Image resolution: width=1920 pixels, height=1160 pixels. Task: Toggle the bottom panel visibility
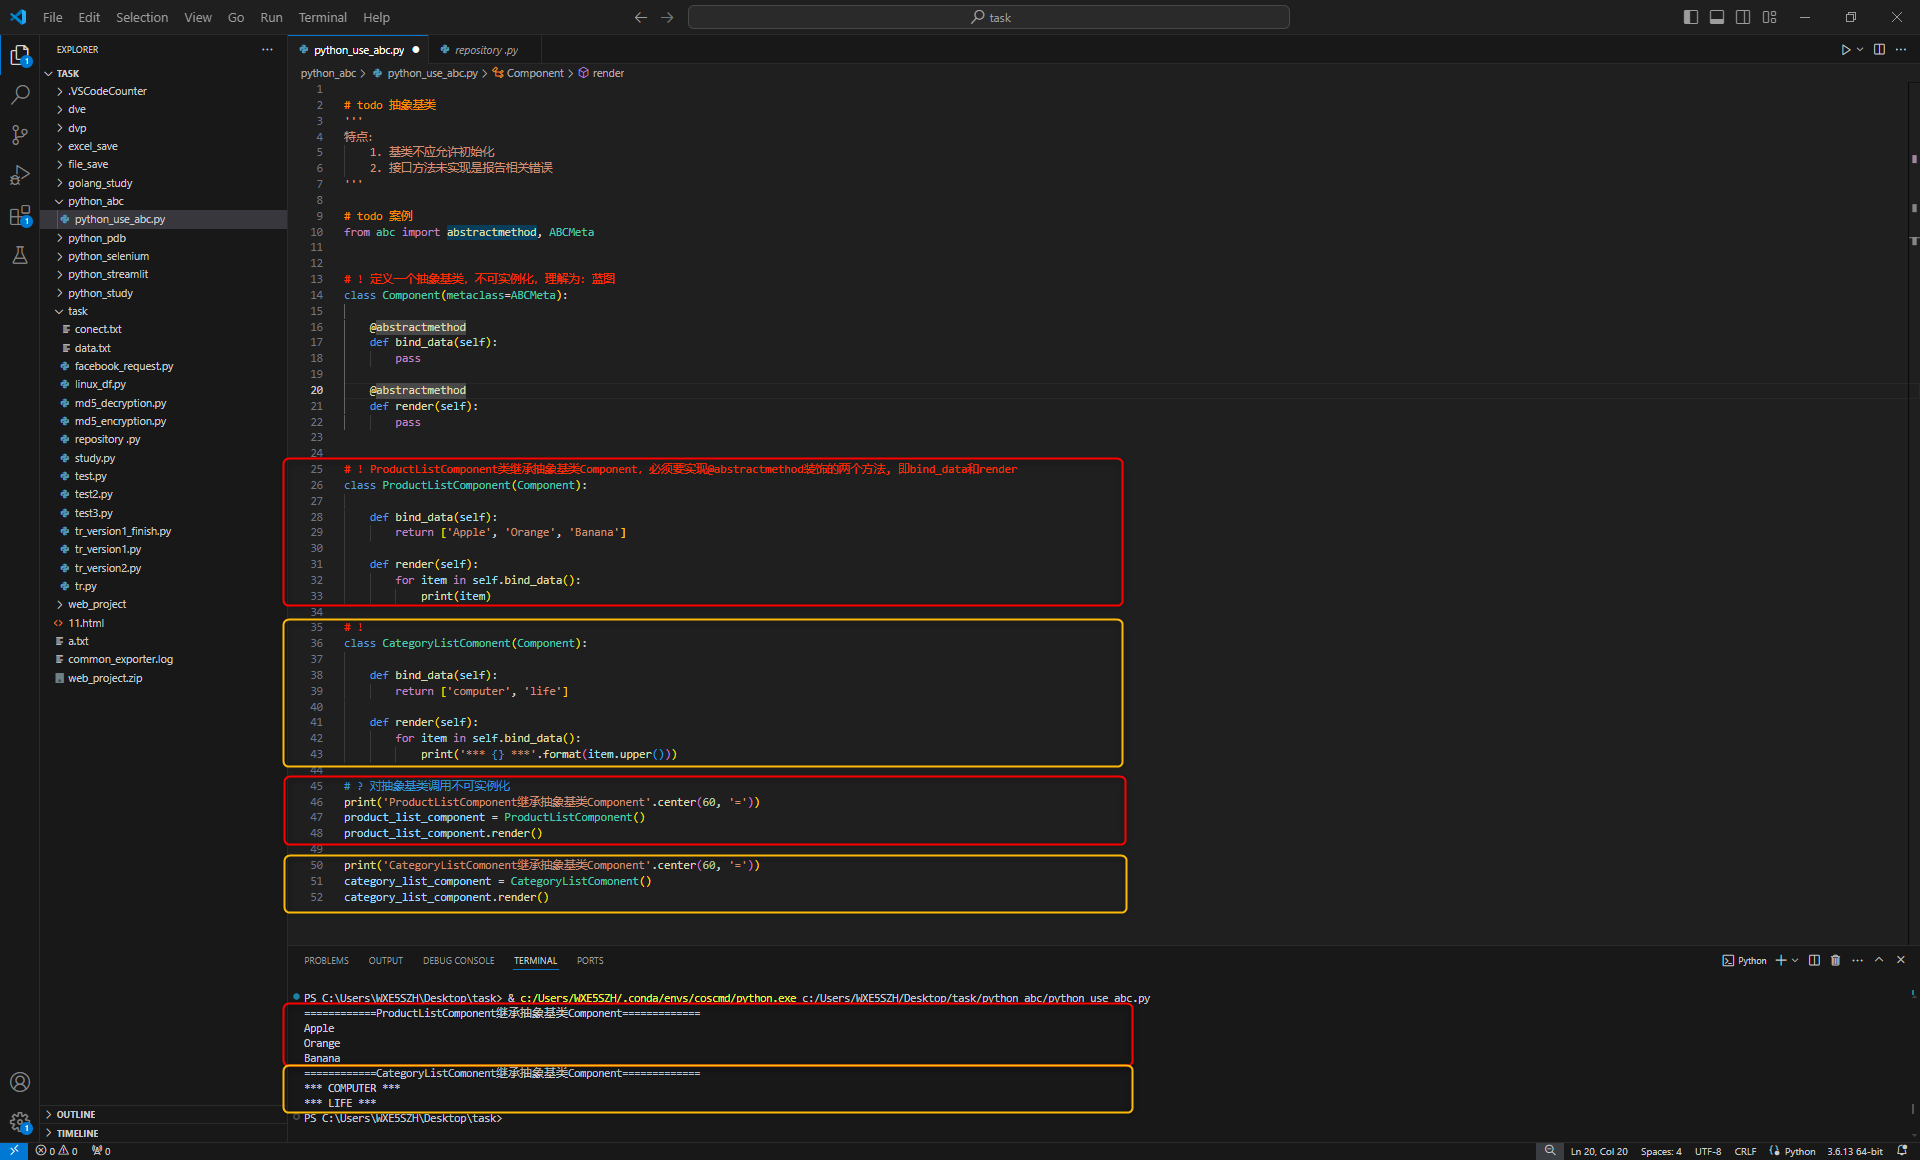(x=1717, y=17)
